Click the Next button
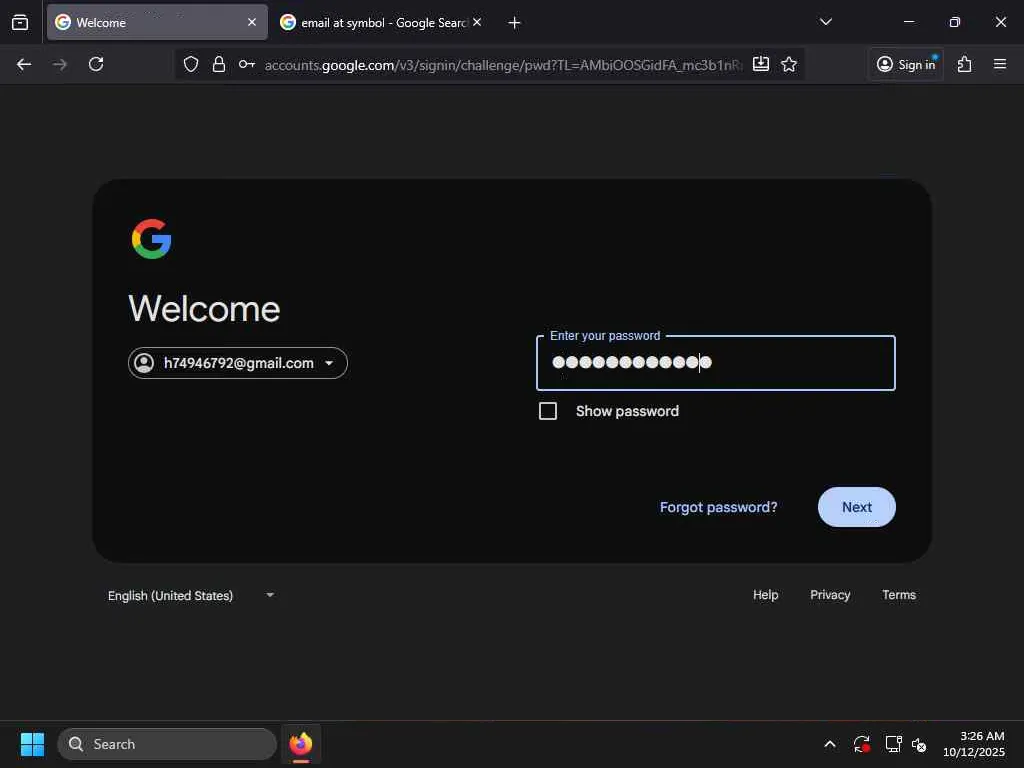 click(x=857, y=507)
